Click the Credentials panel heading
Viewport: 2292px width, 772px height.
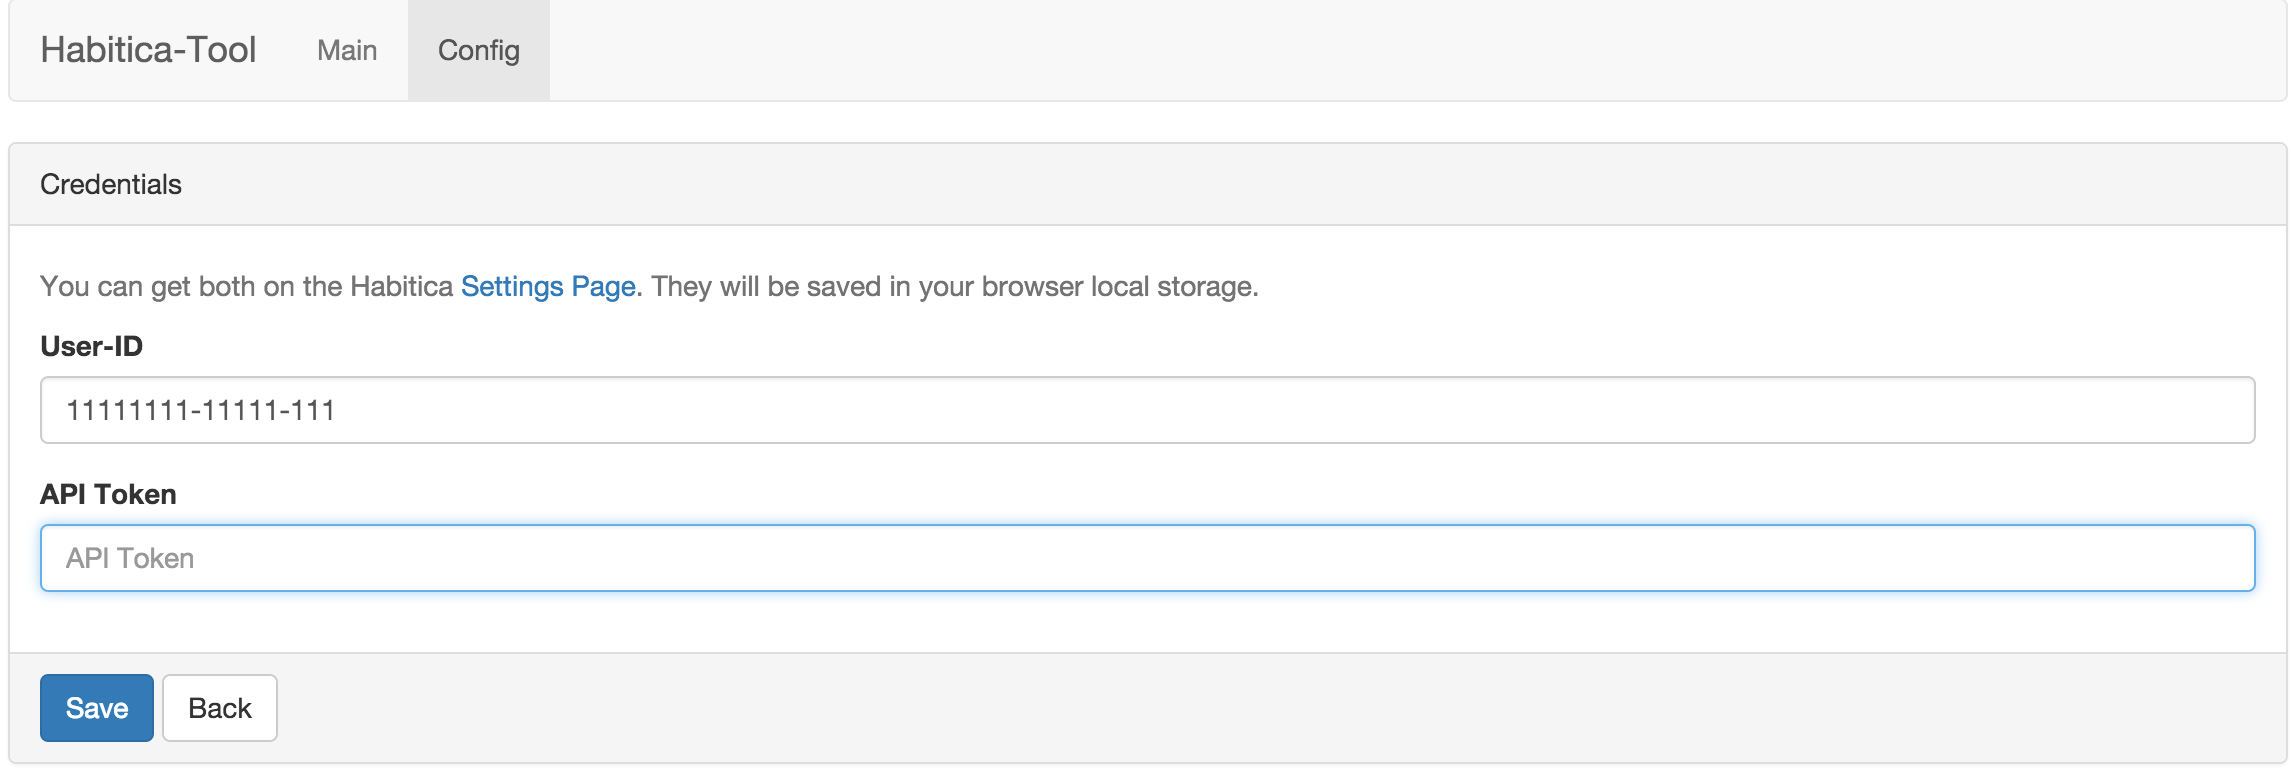tap(111, 184)
